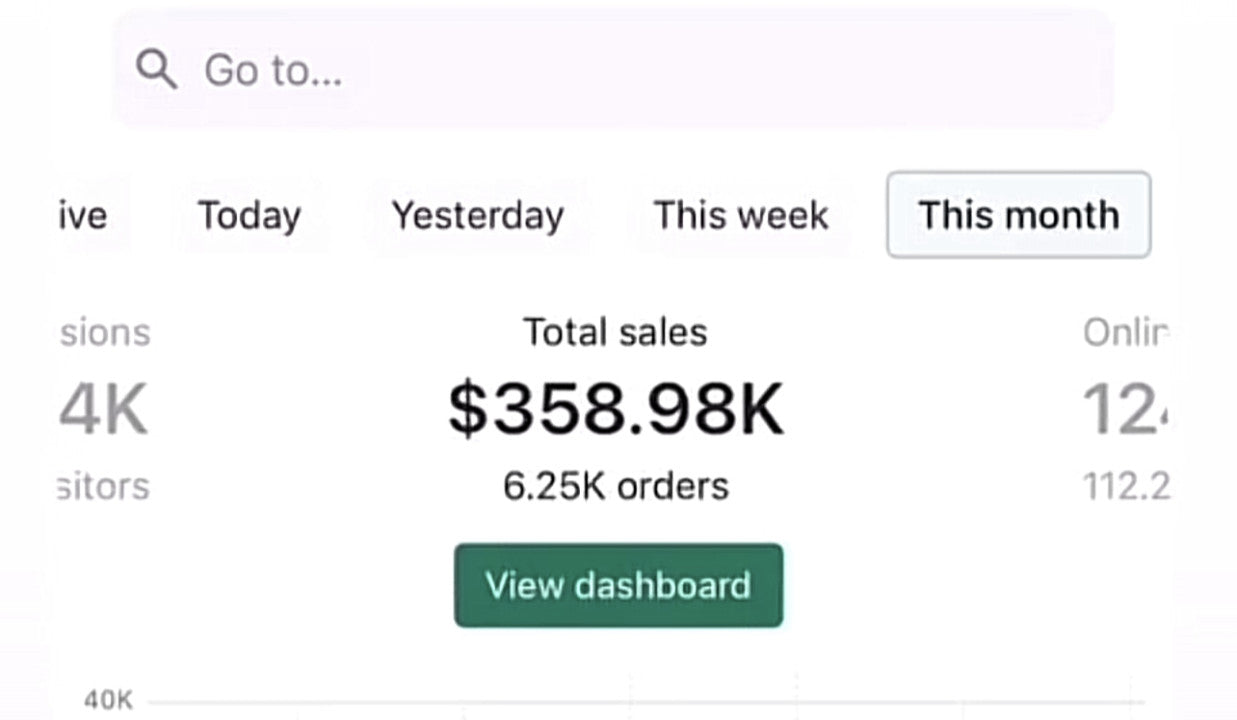
Task: Click the Total sales heading
Action: (x=615, y=332)
